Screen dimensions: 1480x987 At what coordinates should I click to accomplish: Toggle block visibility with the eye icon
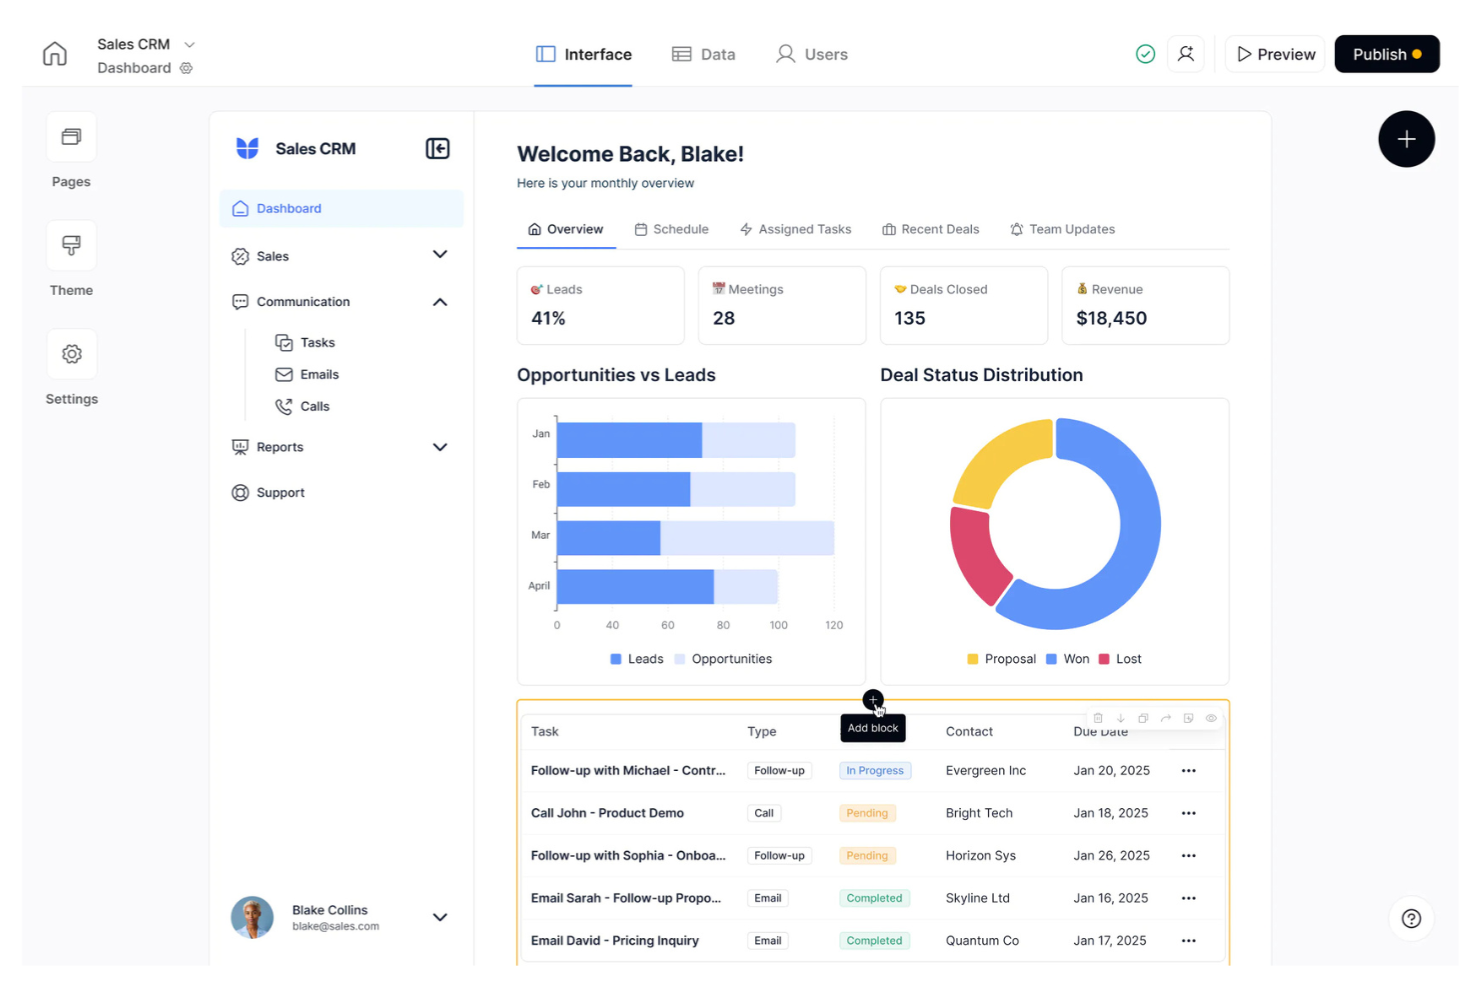pos(1211,718)
